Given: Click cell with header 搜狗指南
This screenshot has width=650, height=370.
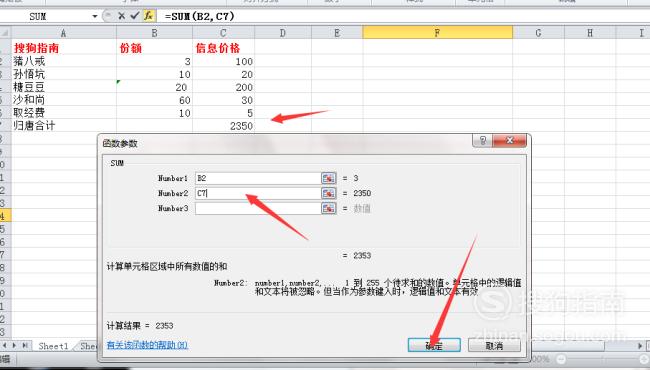Looking at the screenshot, I should [x=63, y=48].
